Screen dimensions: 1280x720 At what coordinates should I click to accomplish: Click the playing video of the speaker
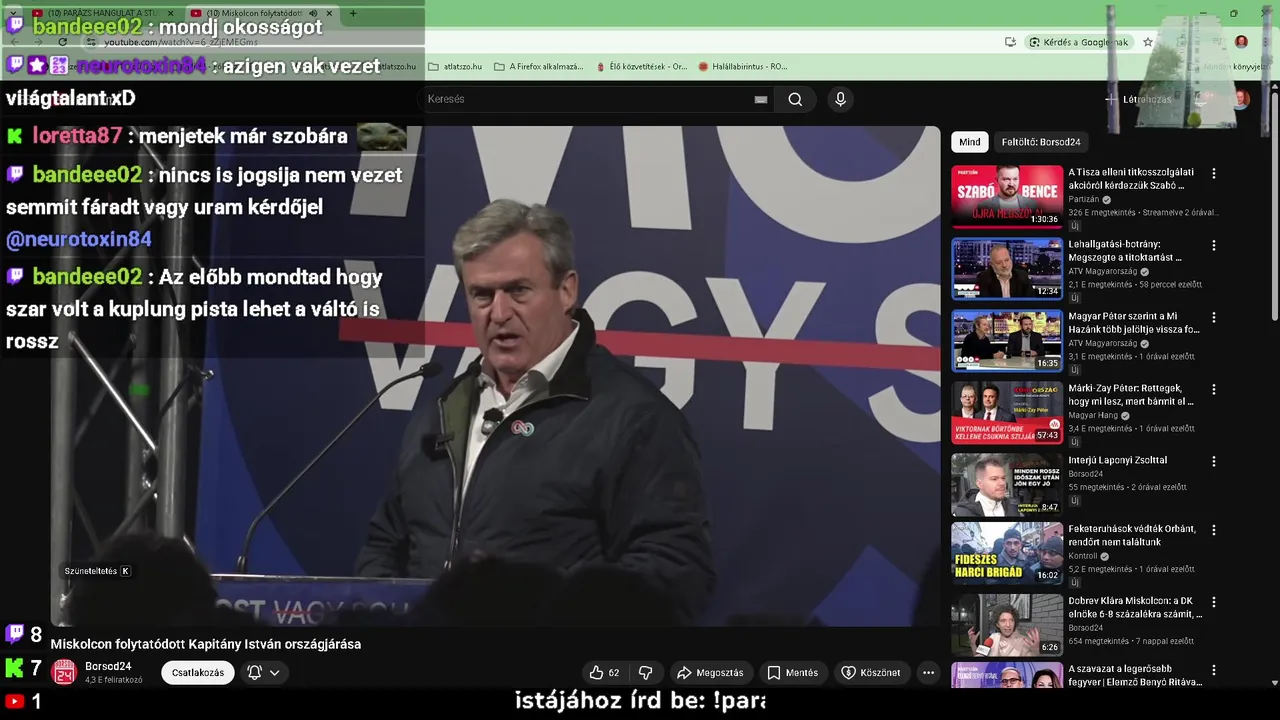(x=495, y=375)
